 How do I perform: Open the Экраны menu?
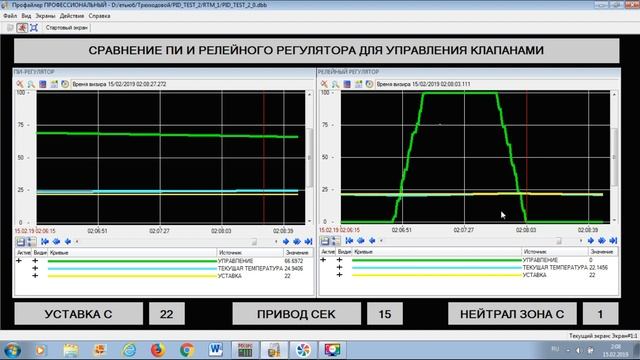[x=45, y=16]
